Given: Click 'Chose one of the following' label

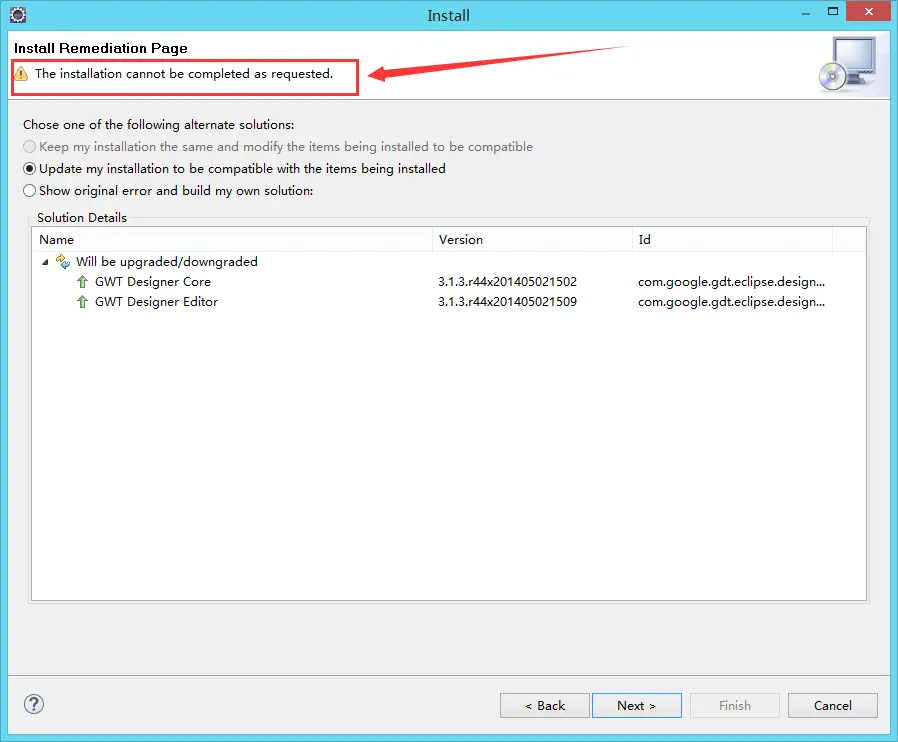Looking at the screenshot, I should [159, 125].
